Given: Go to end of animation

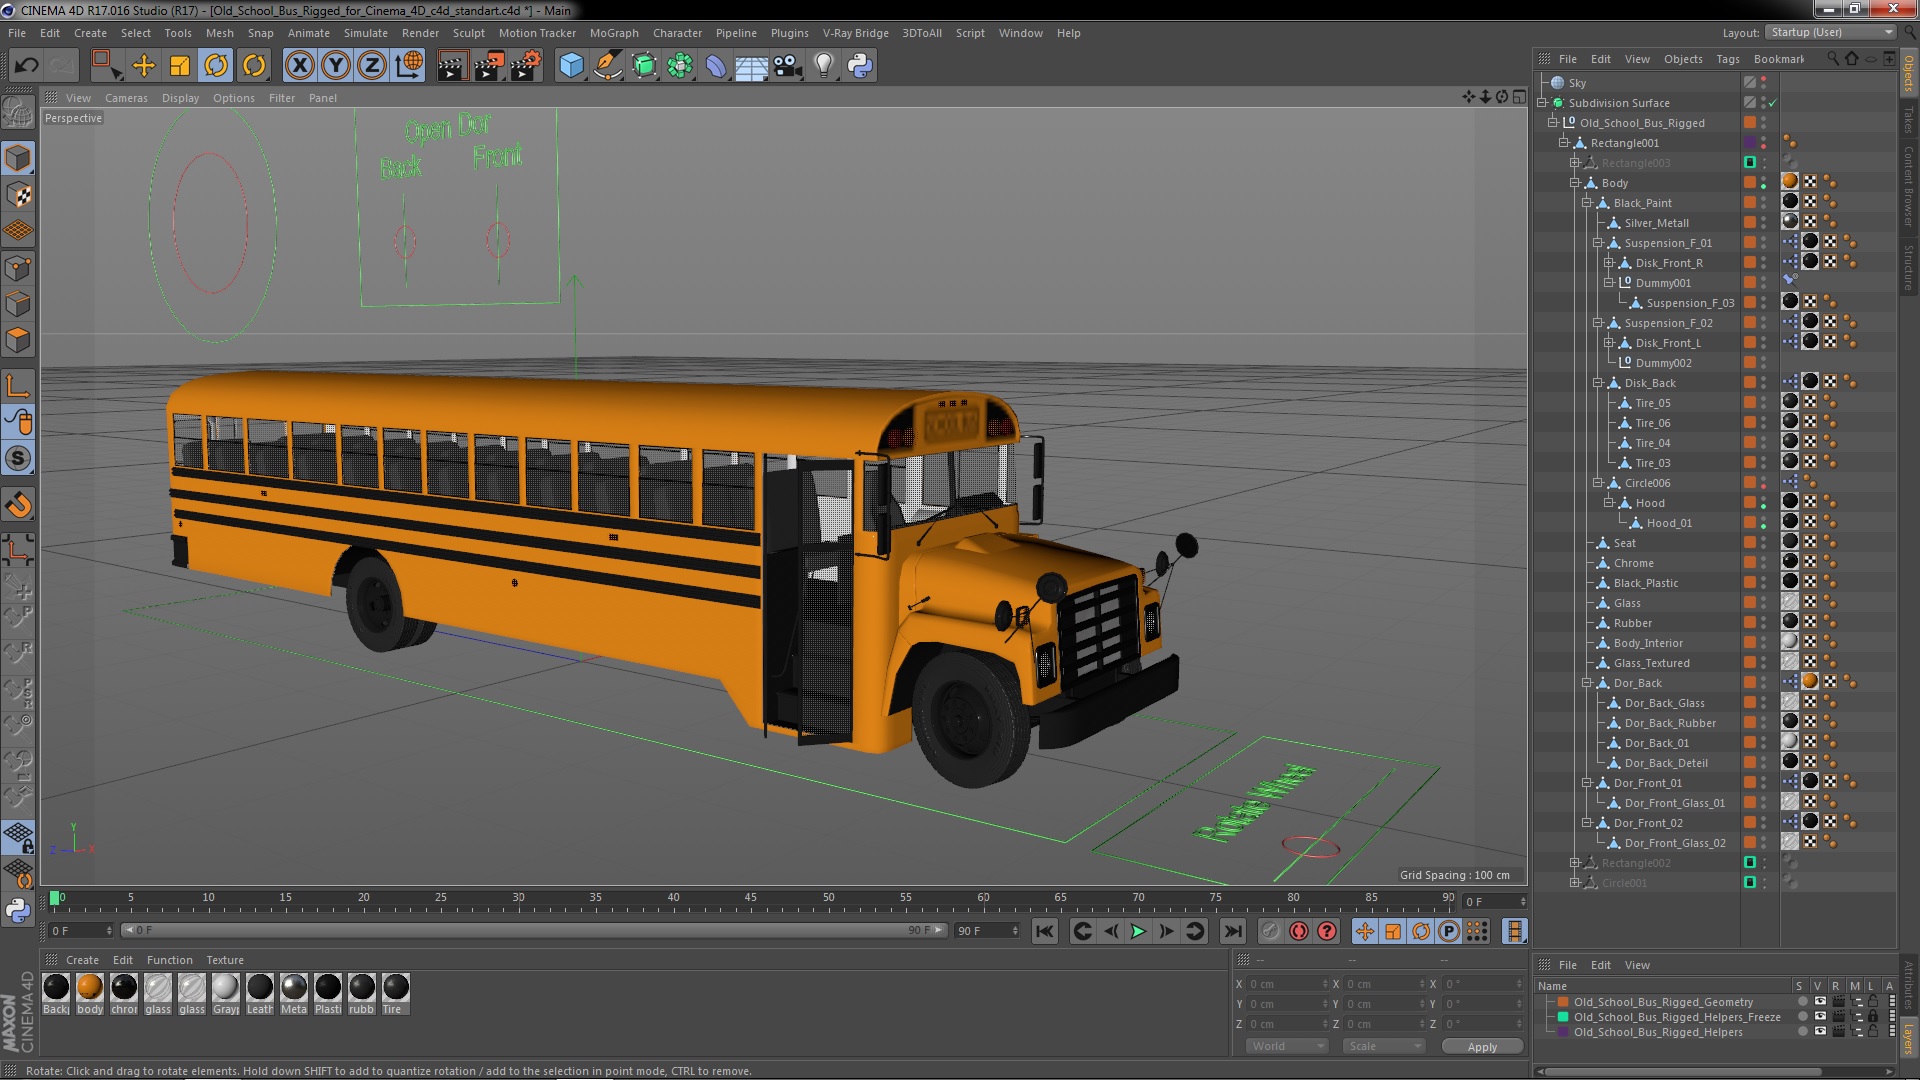Looking at the screenshot, I should pos(1233,931).
